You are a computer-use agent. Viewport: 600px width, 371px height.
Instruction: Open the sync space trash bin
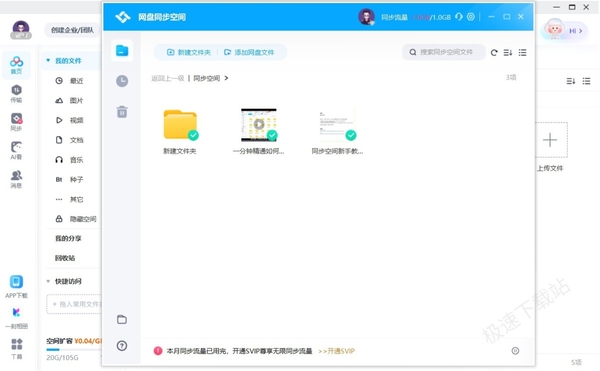pyautogui.click(x=122, y=112)
